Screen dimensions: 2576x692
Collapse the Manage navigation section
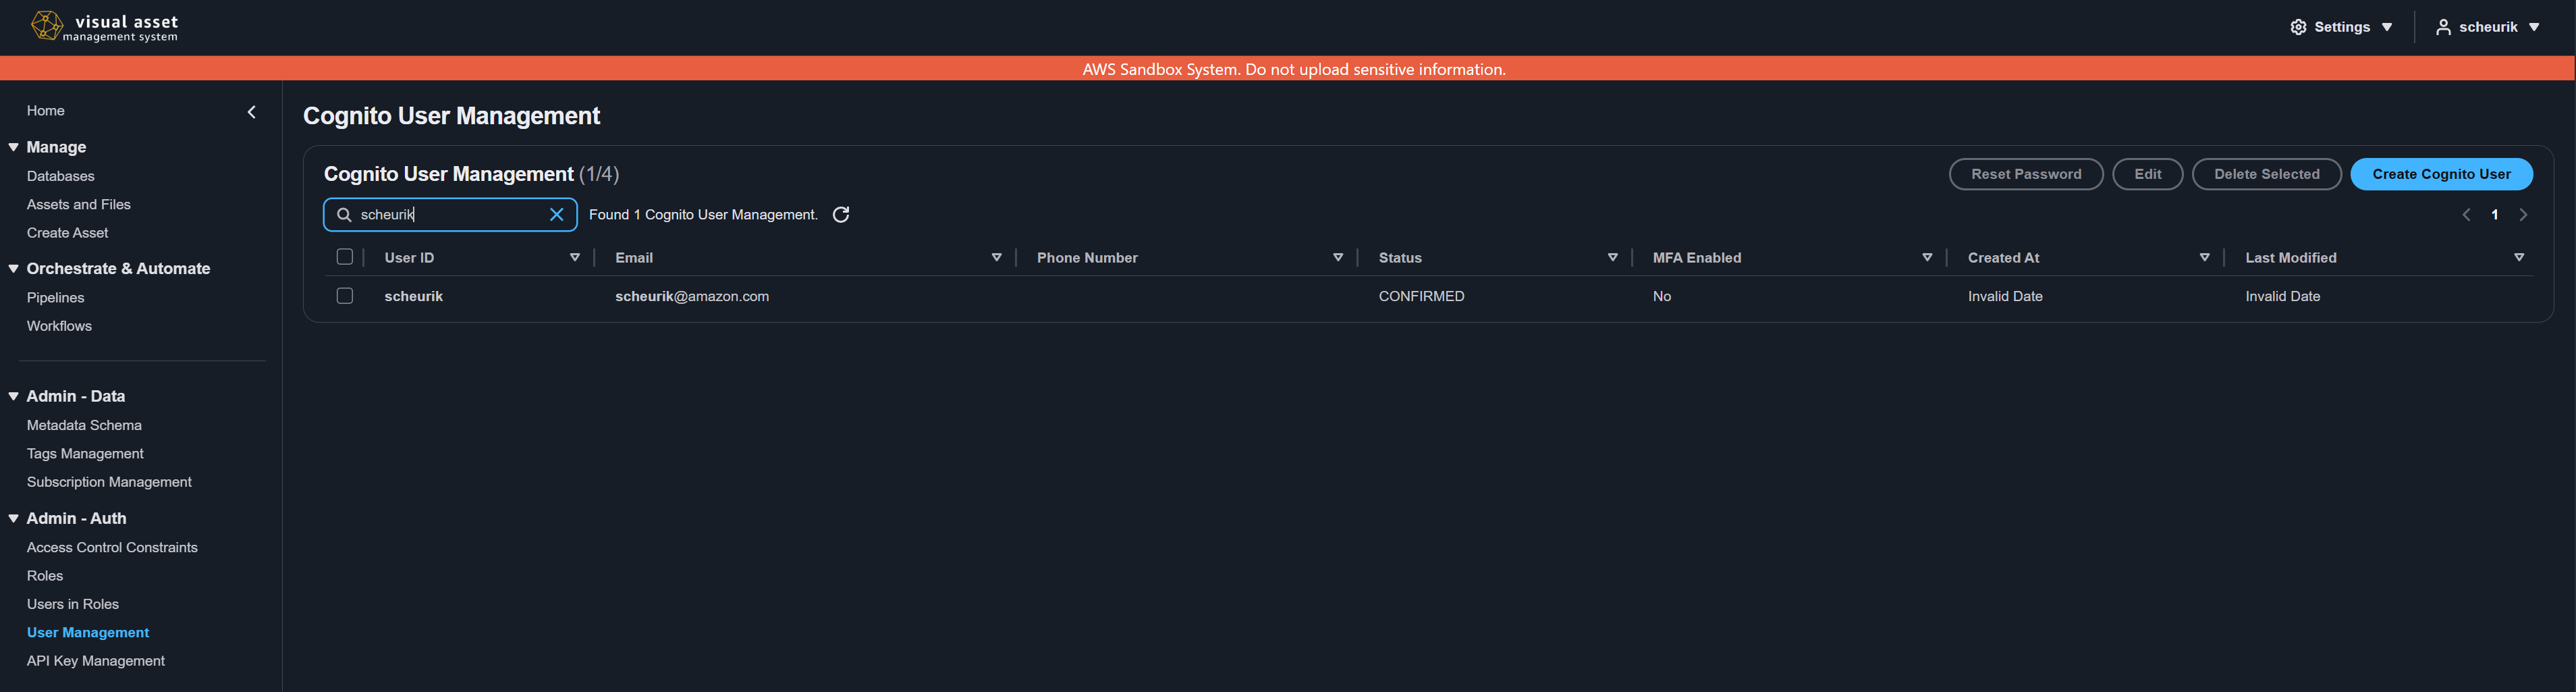(x=14, y=147)
